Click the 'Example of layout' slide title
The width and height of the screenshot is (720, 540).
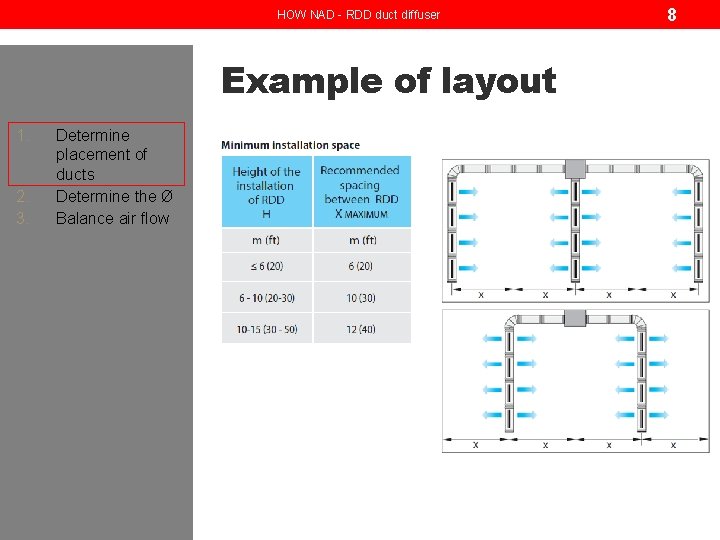(388, 81)
